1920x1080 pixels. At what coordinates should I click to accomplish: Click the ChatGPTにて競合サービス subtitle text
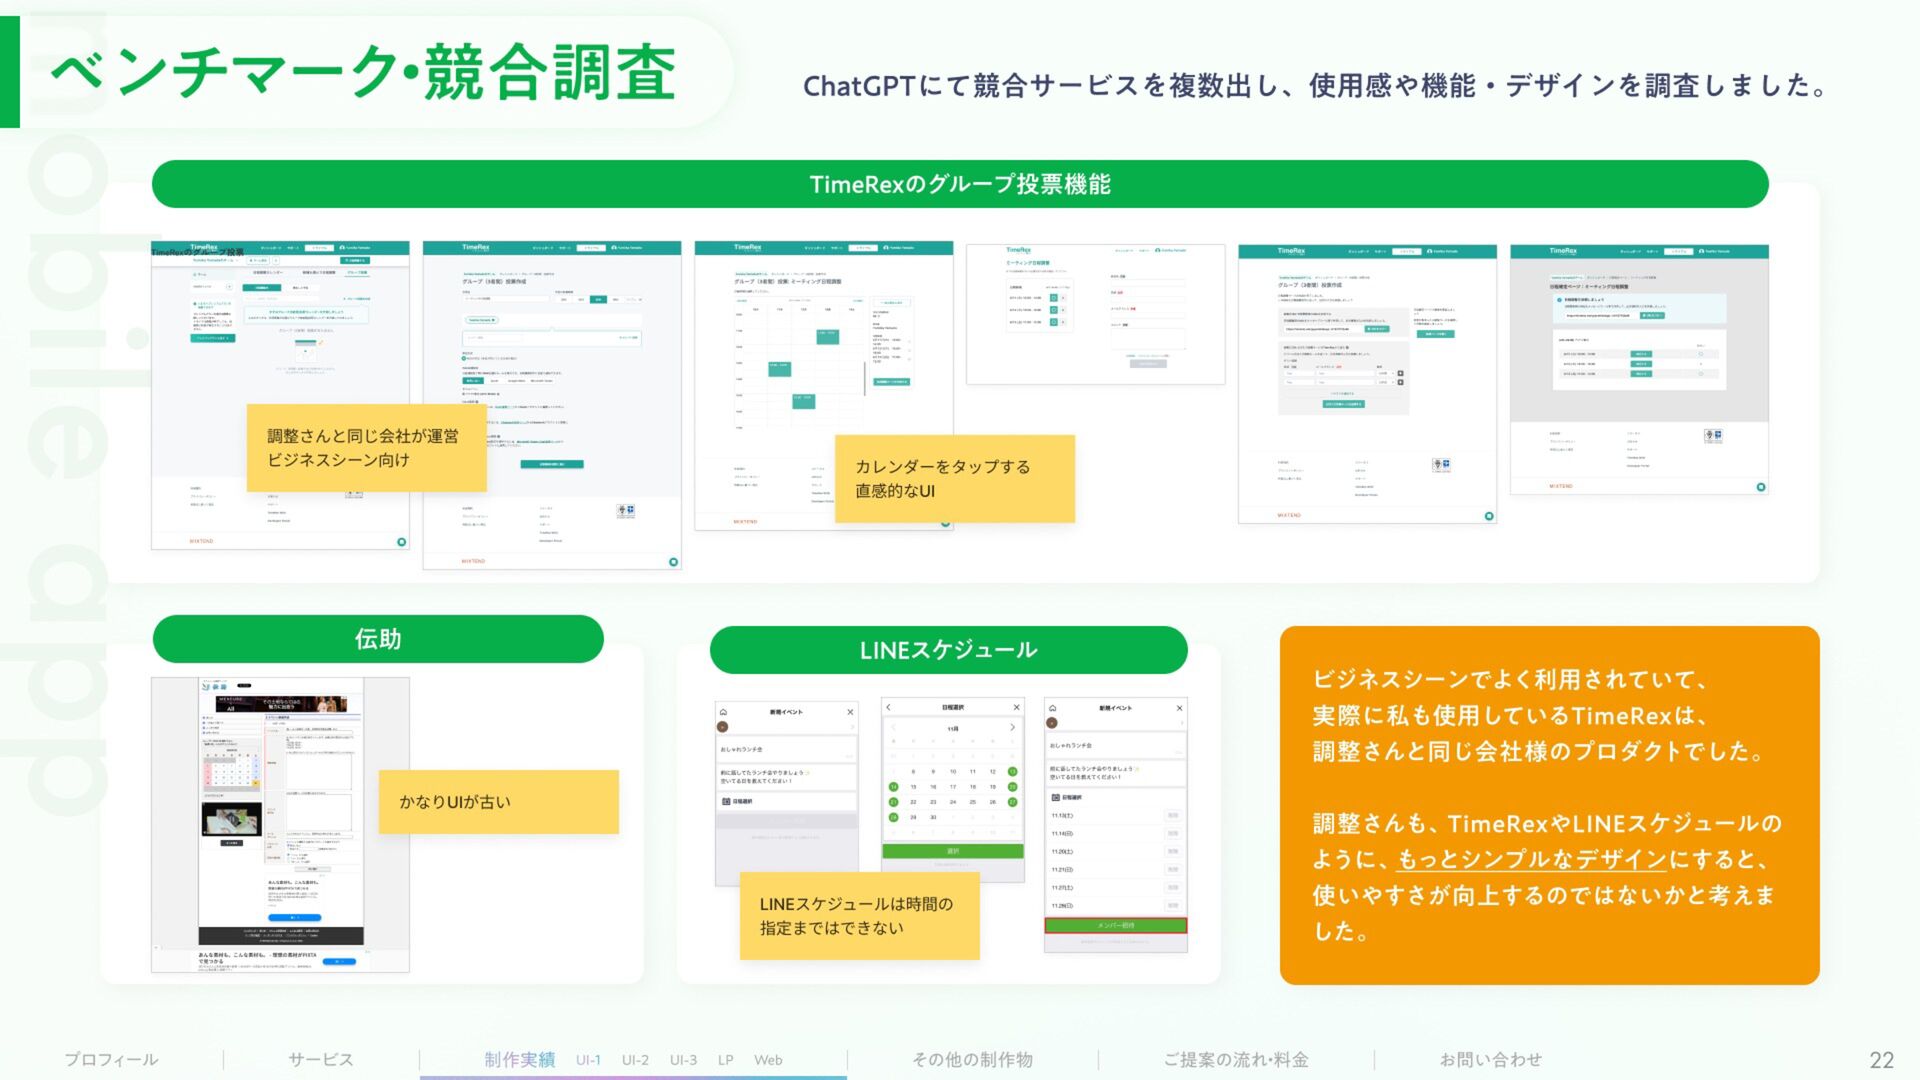1316,86
